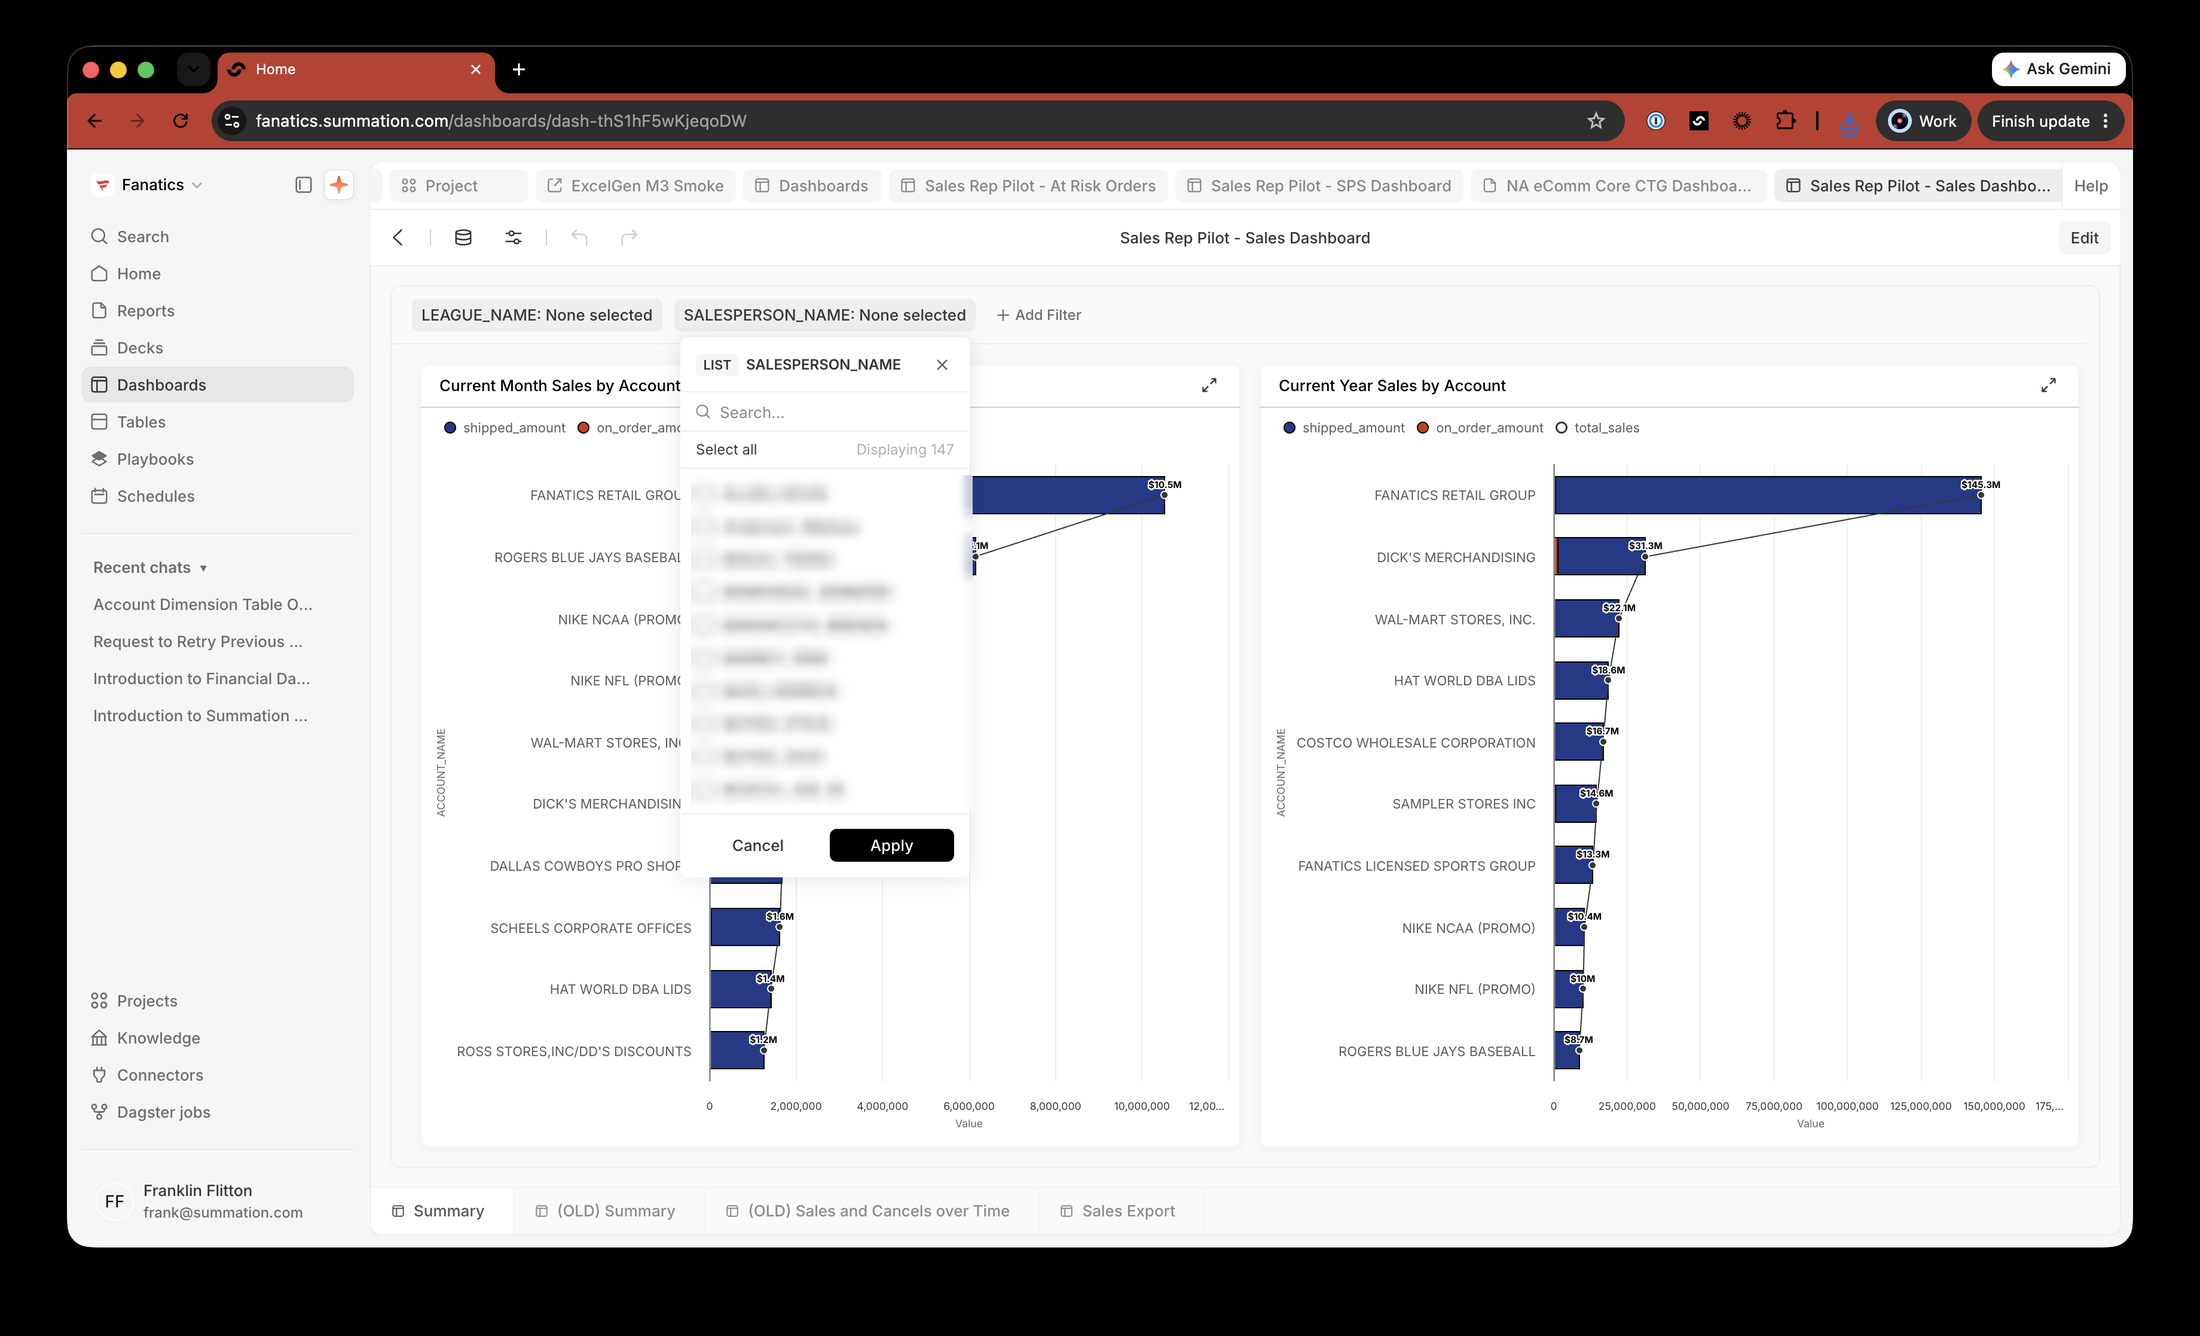
Task: Toggle shipped_amount legend in Current Year chart
Action: (1343, 428)
